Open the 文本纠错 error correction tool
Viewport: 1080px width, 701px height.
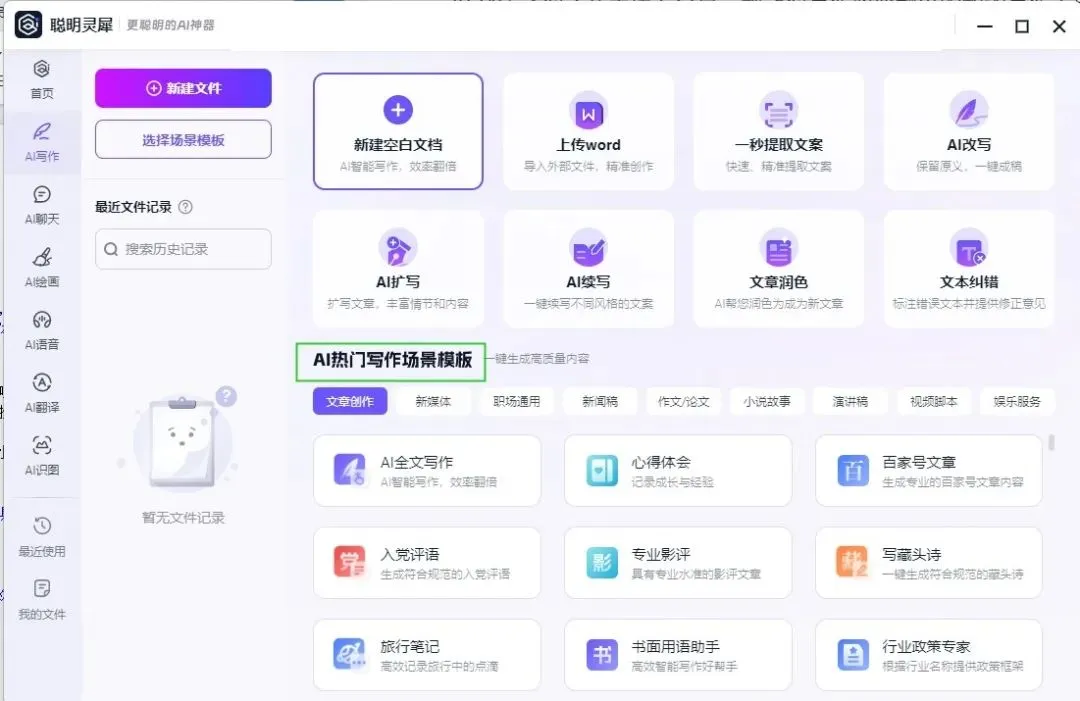coord(968,268)
